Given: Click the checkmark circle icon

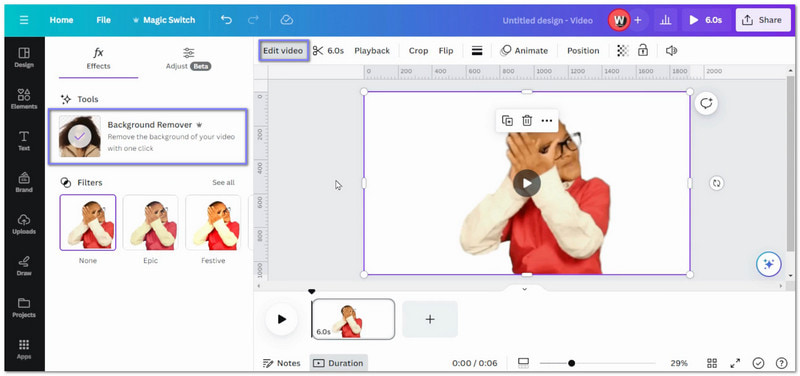Looking at the screenshot, I should coord(759,363).
